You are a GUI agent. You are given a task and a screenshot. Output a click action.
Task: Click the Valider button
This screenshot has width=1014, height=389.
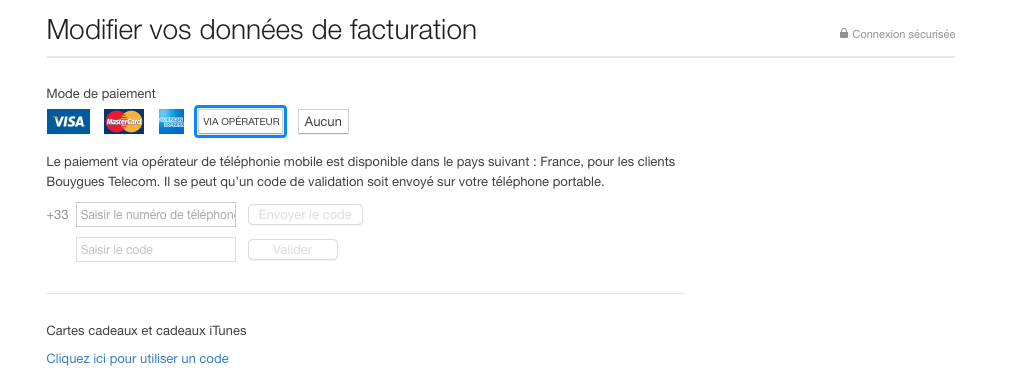293,249
